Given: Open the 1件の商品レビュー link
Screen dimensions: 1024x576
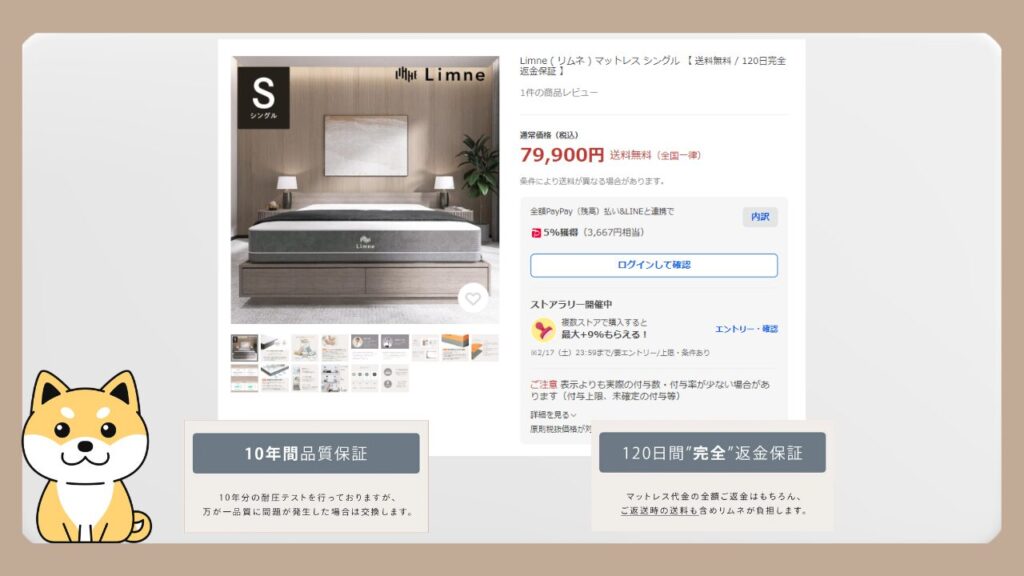Looking at the screenshot, I should tap(558, 93).
